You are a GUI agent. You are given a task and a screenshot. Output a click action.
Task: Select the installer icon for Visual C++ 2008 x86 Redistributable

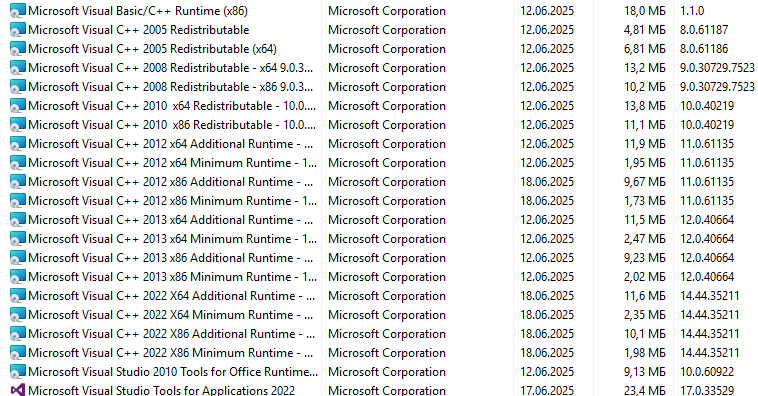click(17, 87)
